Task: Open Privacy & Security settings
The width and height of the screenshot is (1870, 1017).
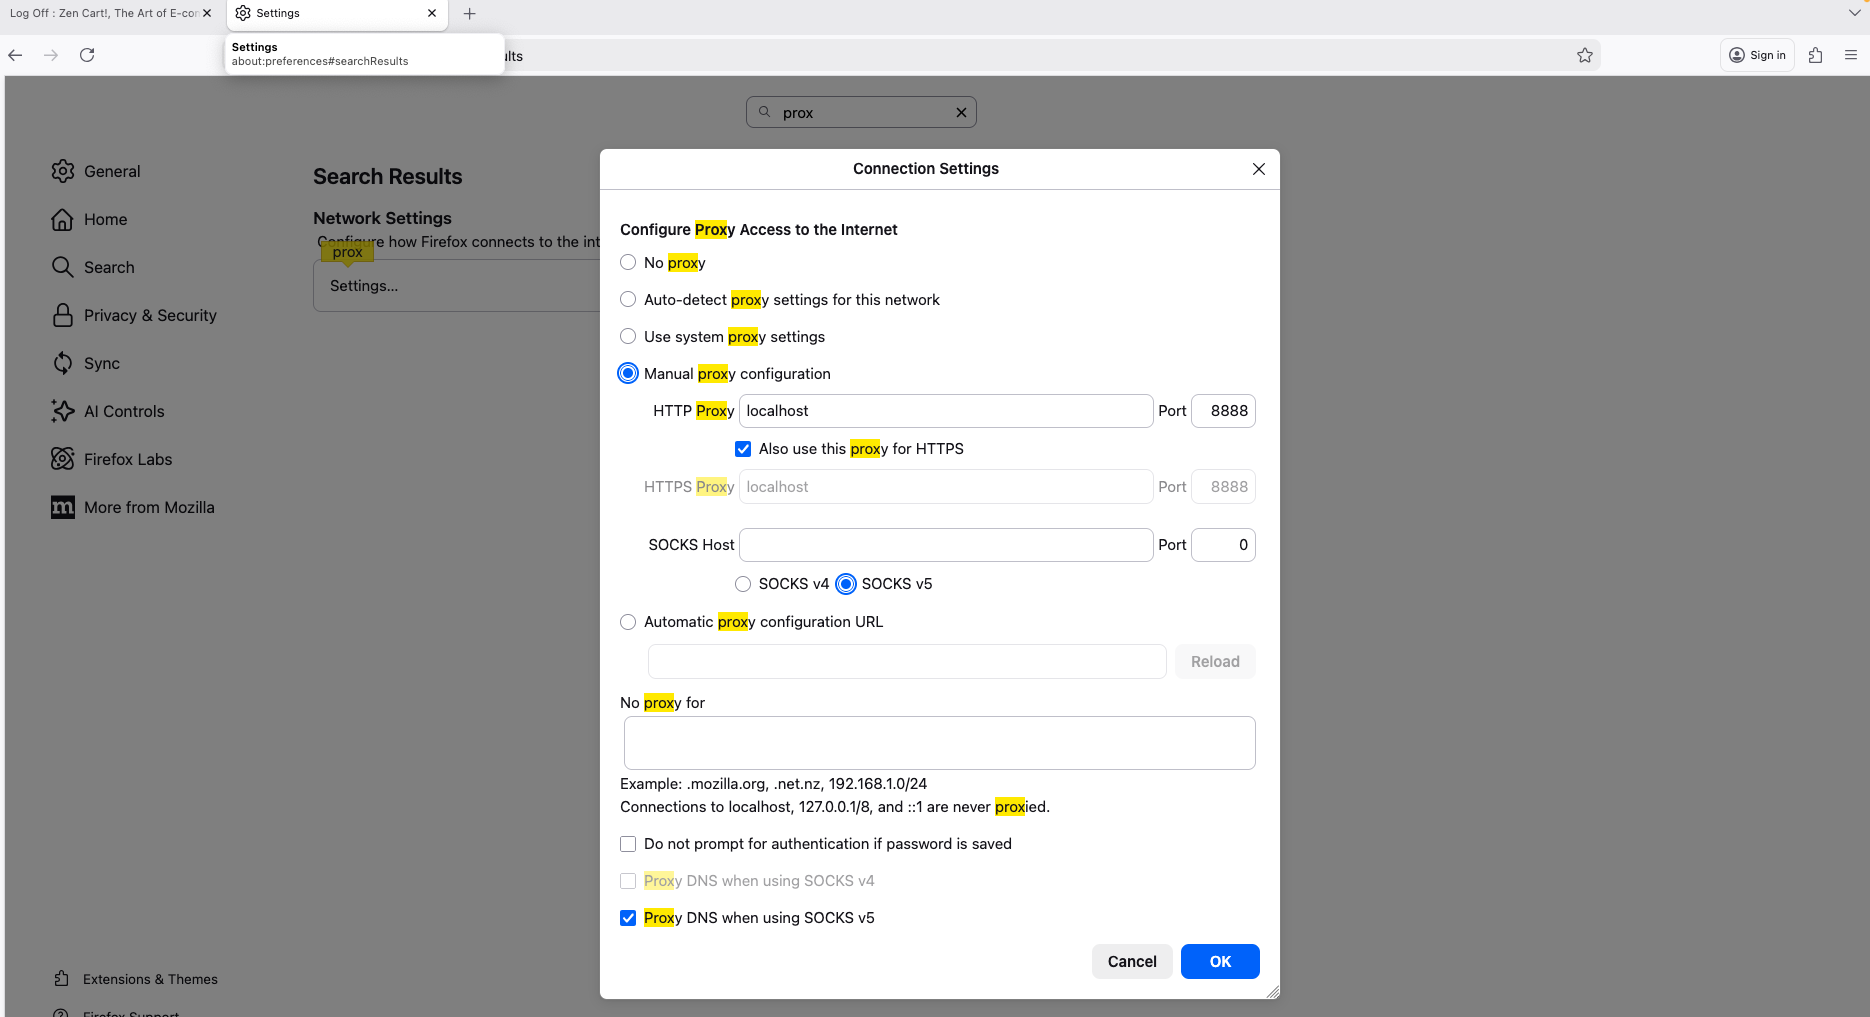Action: tap(150, 315)
